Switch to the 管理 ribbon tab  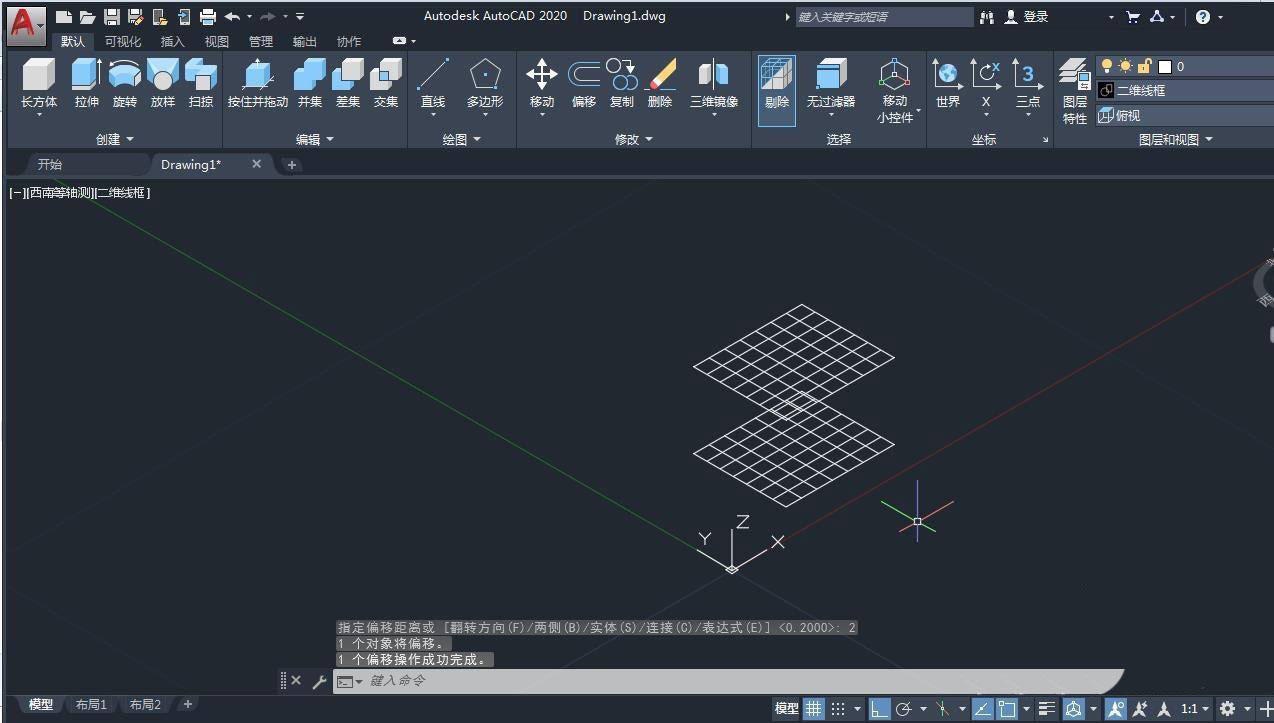261,41
